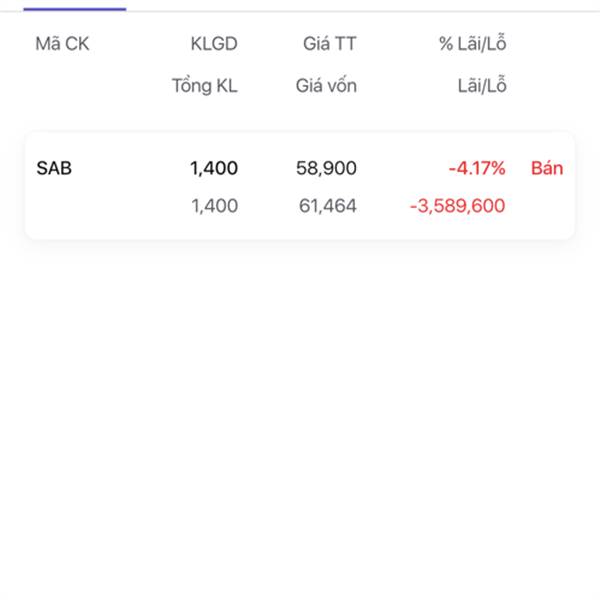This screenshot has width=600, height=600.
Task: Tap the Bán button for SAB
Action: pos(547,168)
